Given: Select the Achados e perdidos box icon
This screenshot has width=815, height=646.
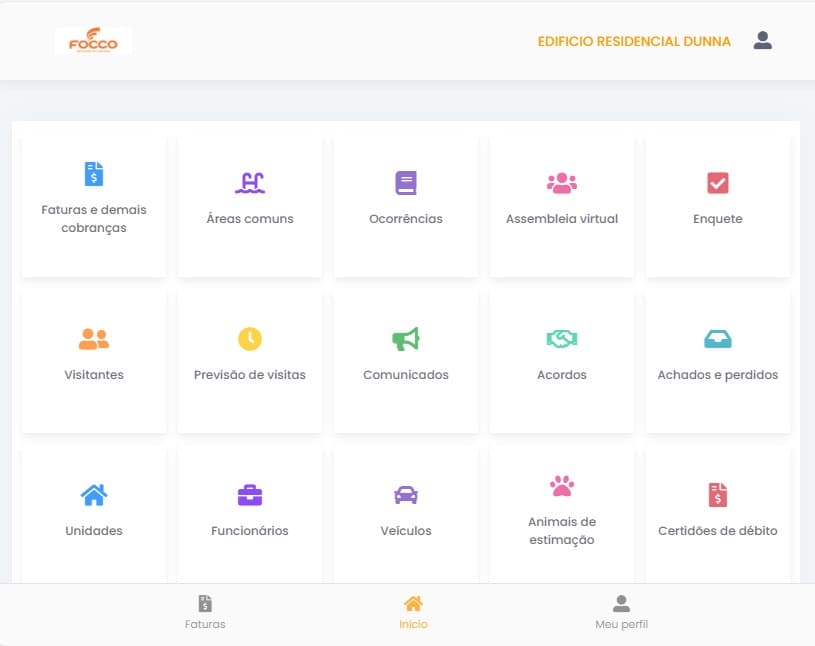Looking at the screenshot, I should point(717,338).
